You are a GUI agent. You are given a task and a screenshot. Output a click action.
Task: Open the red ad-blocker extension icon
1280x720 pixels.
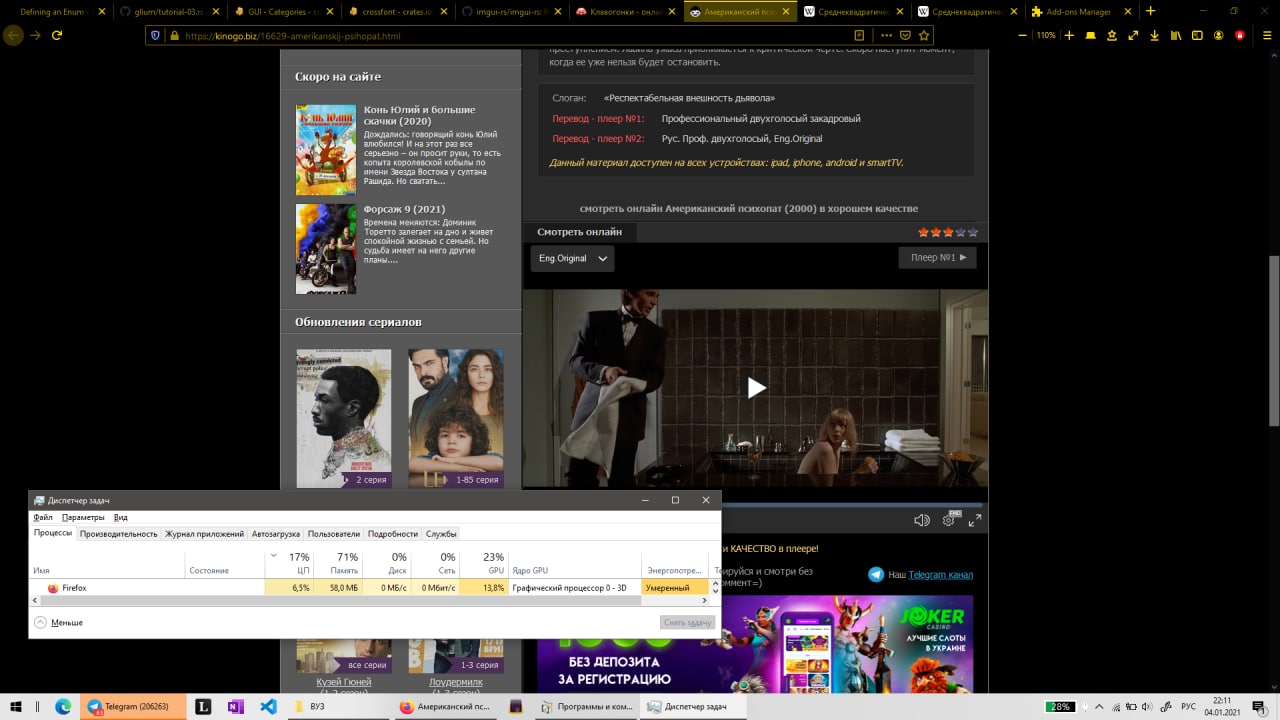[1240, 35]
